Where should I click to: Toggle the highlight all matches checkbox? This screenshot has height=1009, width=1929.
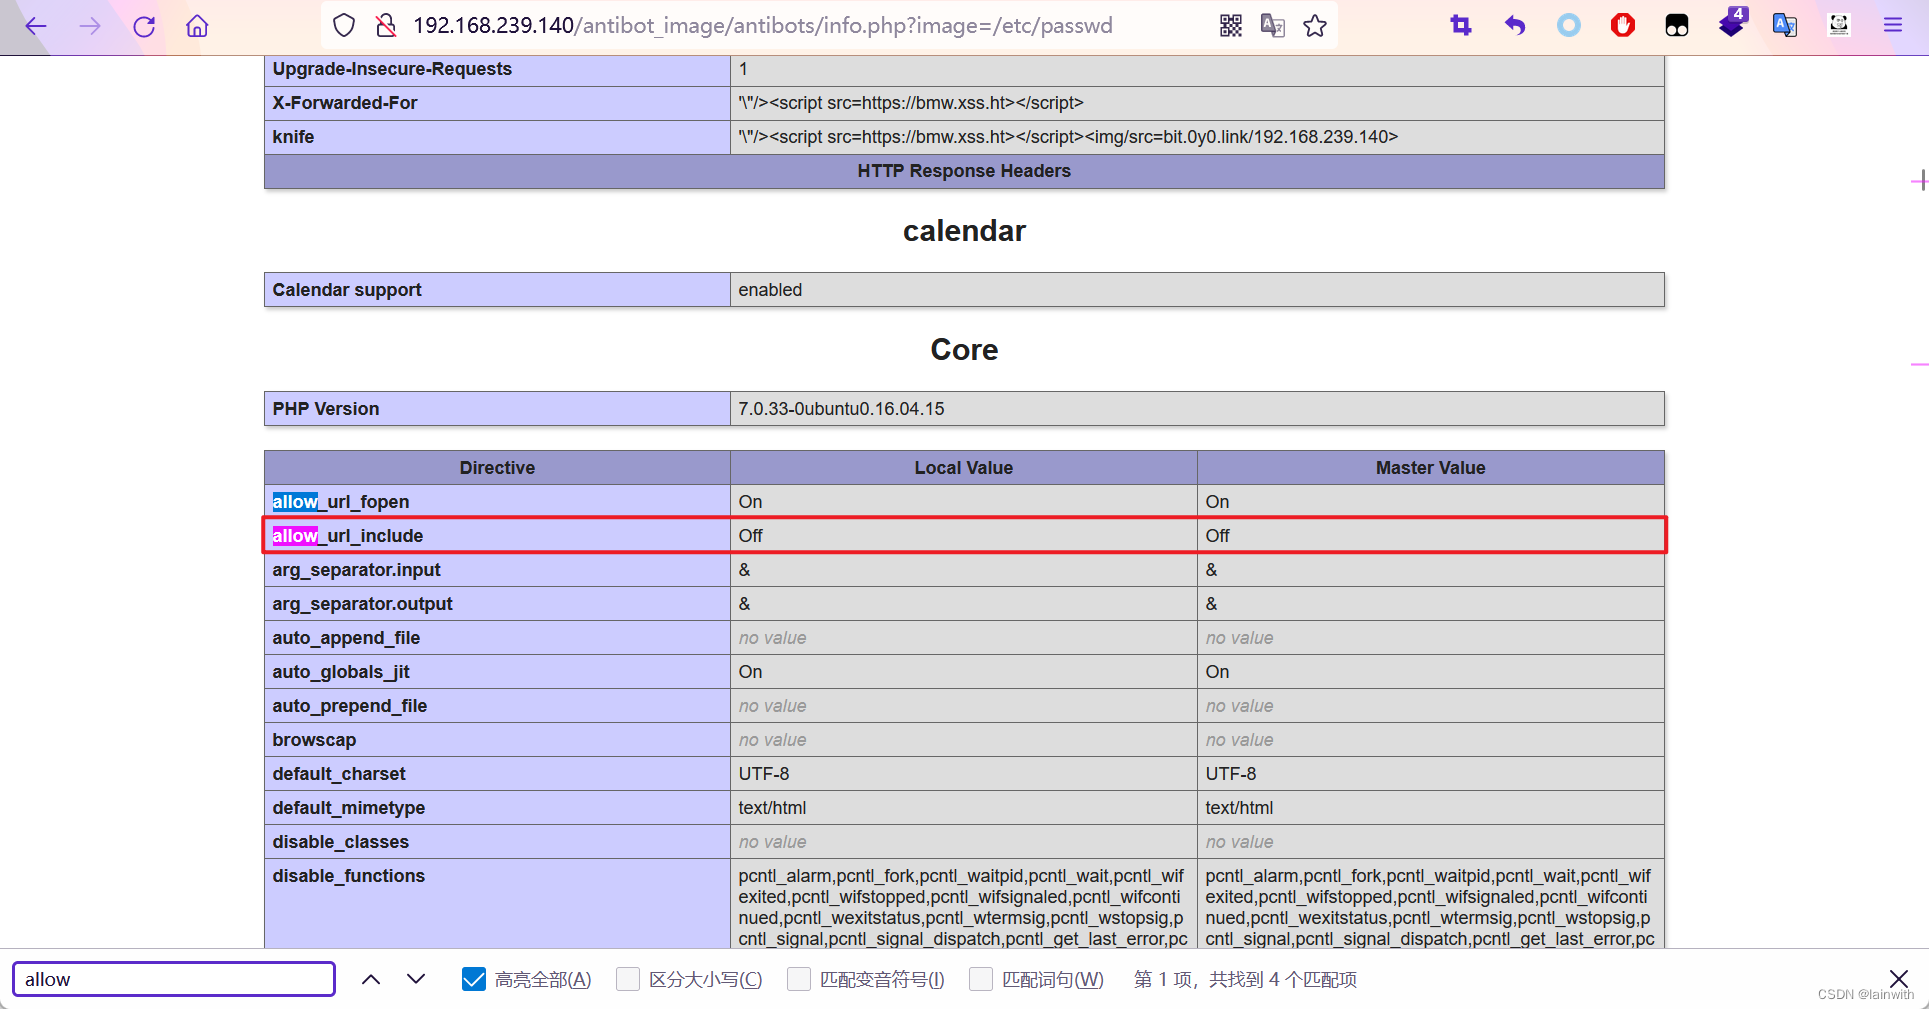474,979
